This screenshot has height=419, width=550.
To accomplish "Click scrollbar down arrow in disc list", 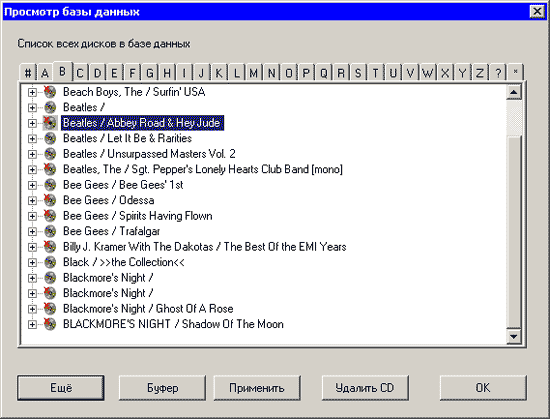I will 514,337.
